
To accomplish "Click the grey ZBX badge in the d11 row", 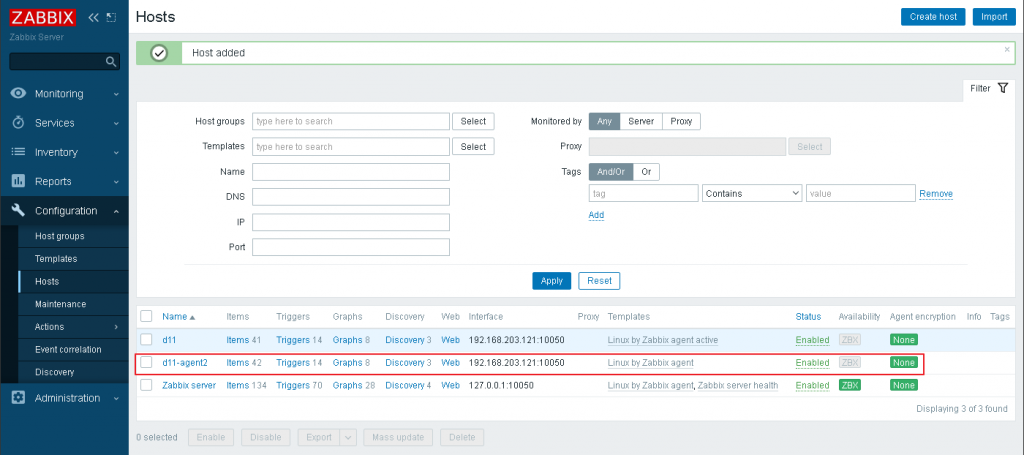I will coord(850,339).
